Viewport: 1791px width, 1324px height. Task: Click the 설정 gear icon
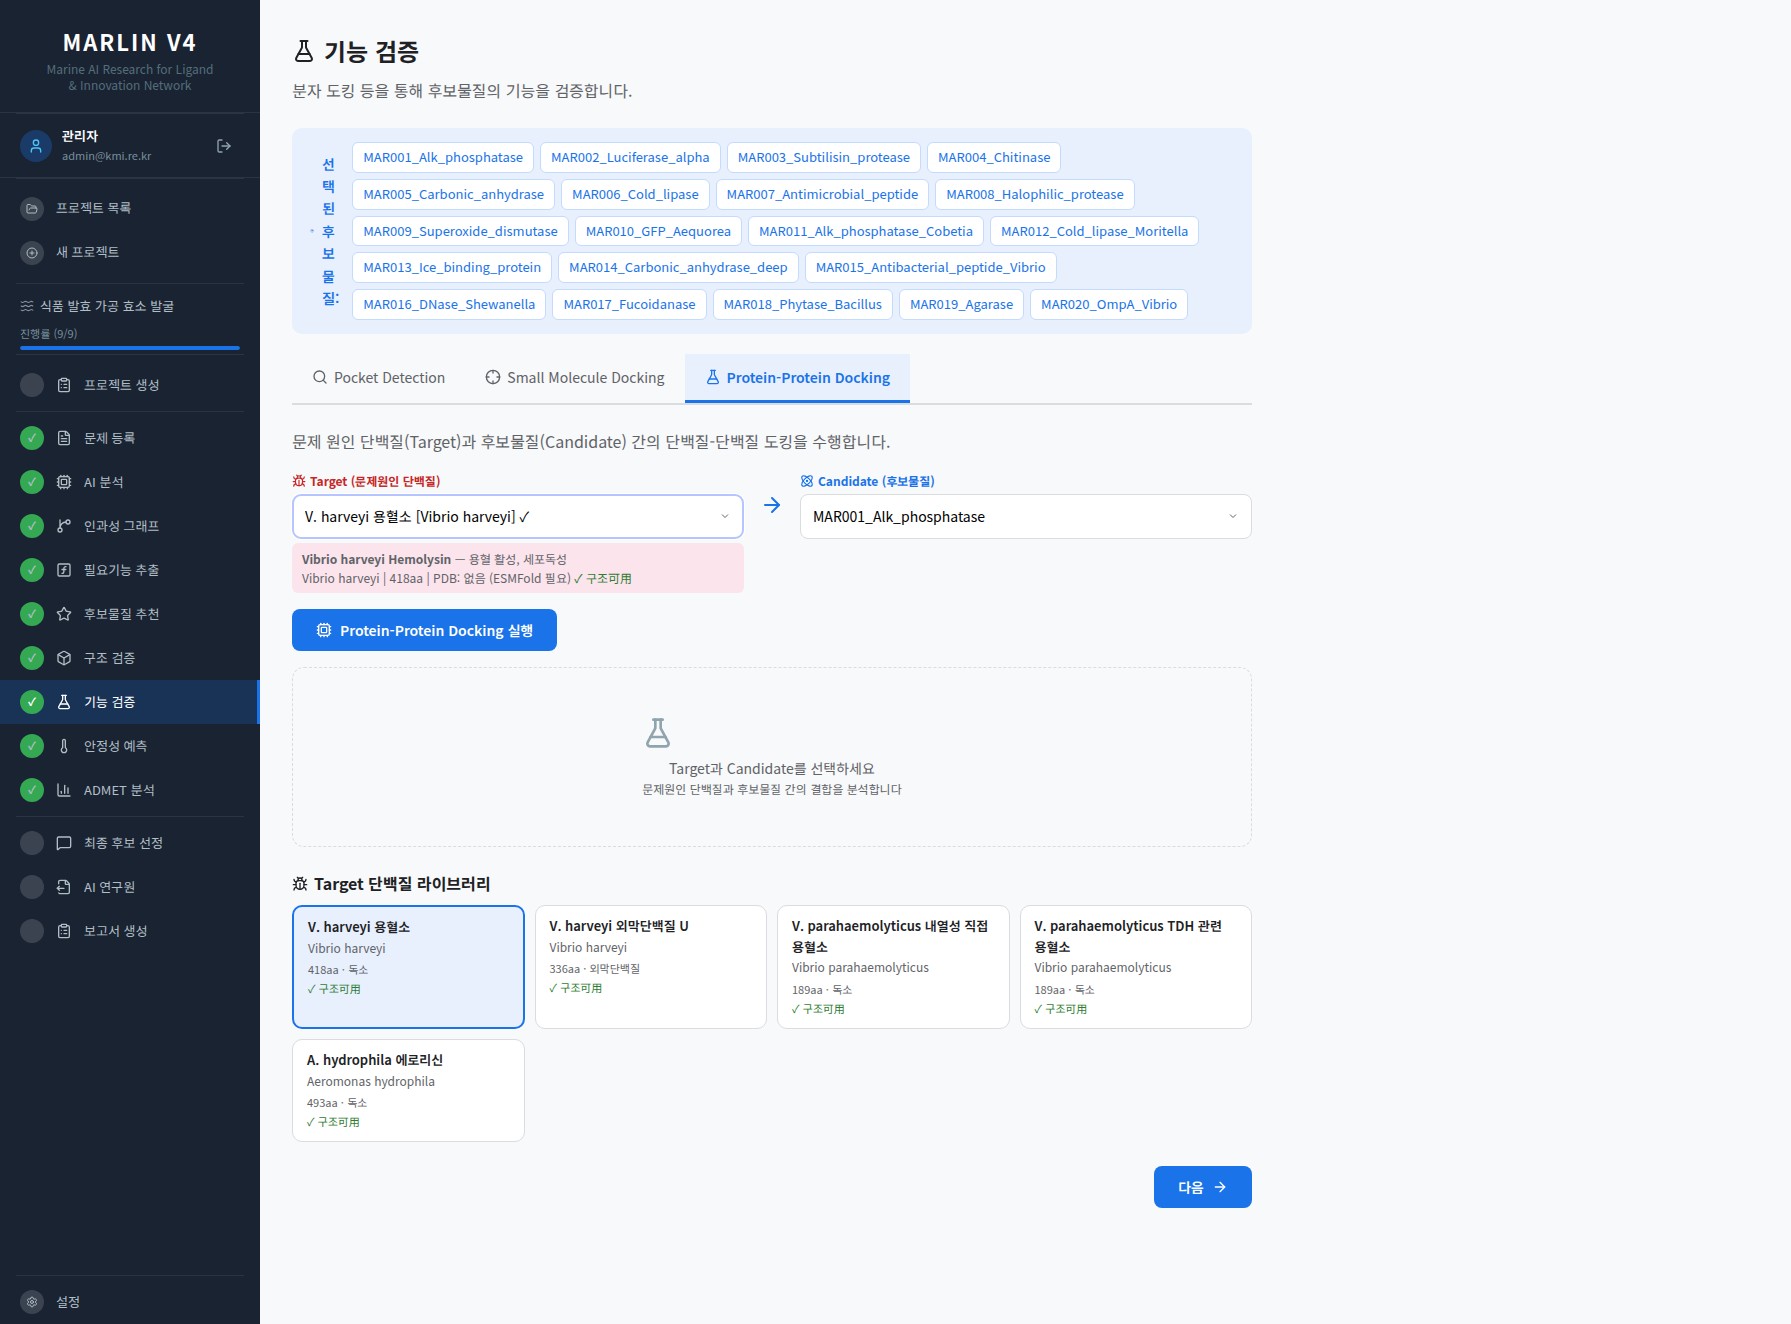point(32,1302)
